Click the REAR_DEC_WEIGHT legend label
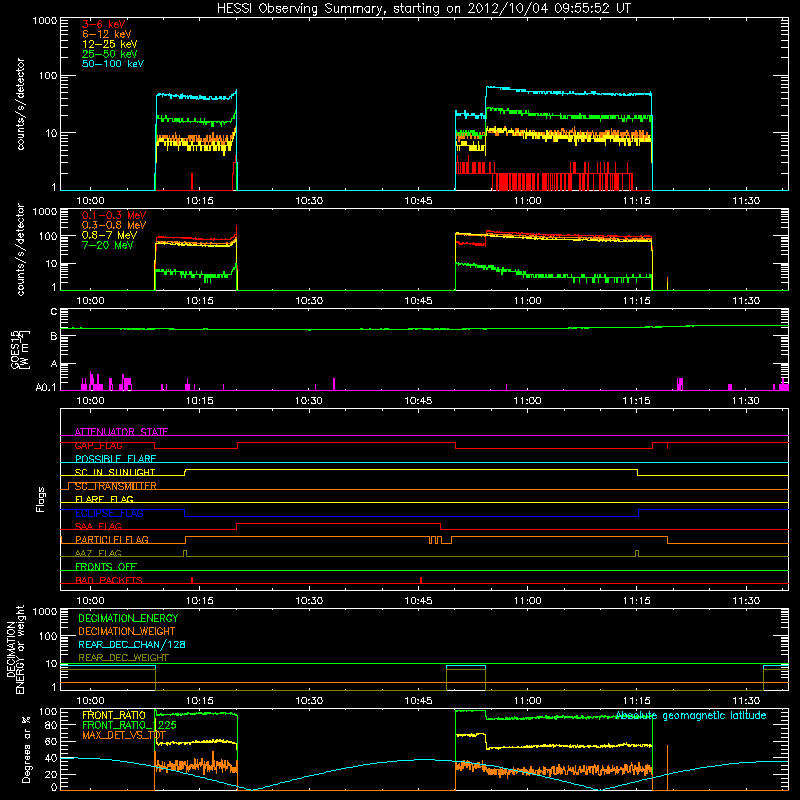Viewport: 800px width, 800px height. pyautogui.click(x=123, y=658)
